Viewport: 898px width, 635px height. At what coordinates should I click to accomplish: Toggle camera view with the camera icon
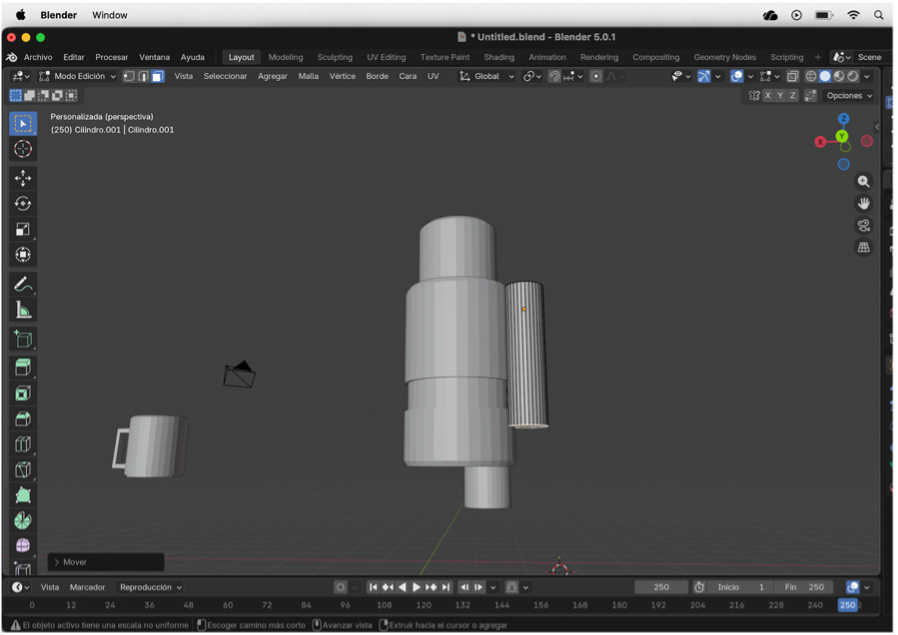pos(864,225)
